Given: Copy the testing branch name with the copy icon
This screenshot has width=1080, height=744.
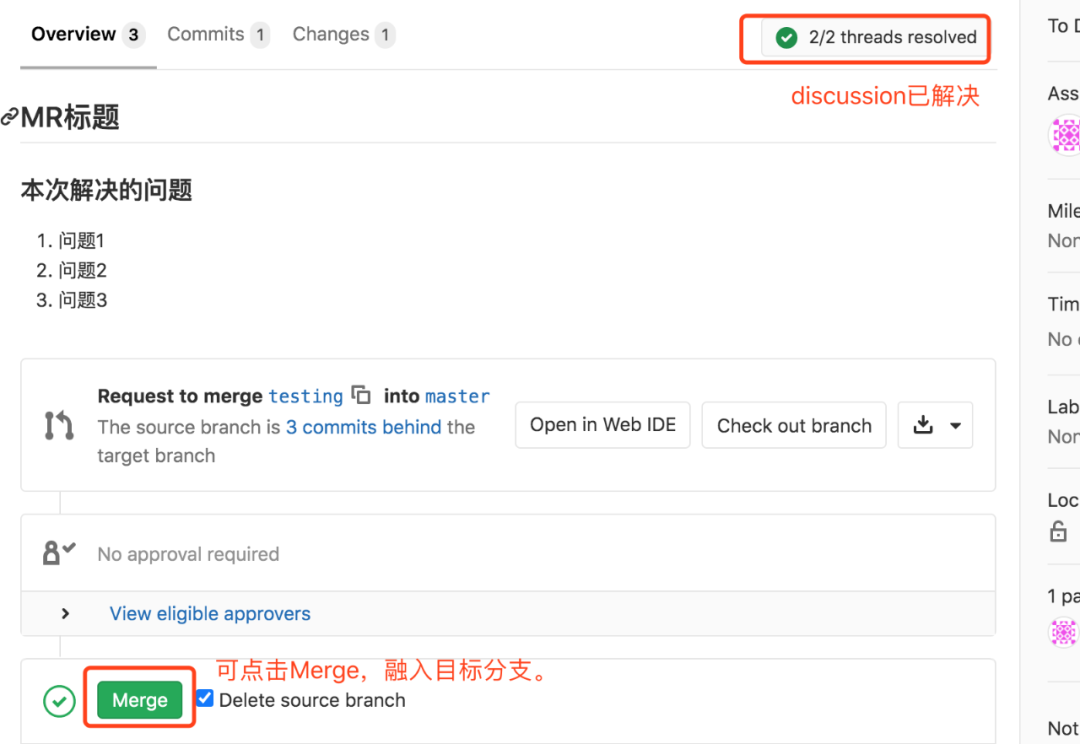Looking at the screenshot, I should tap(361, 396).
